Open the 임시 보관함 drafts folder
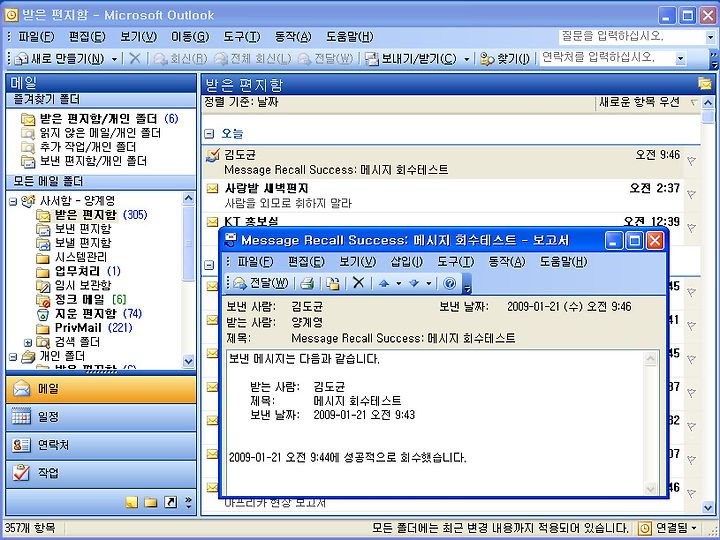 point(73,285)
